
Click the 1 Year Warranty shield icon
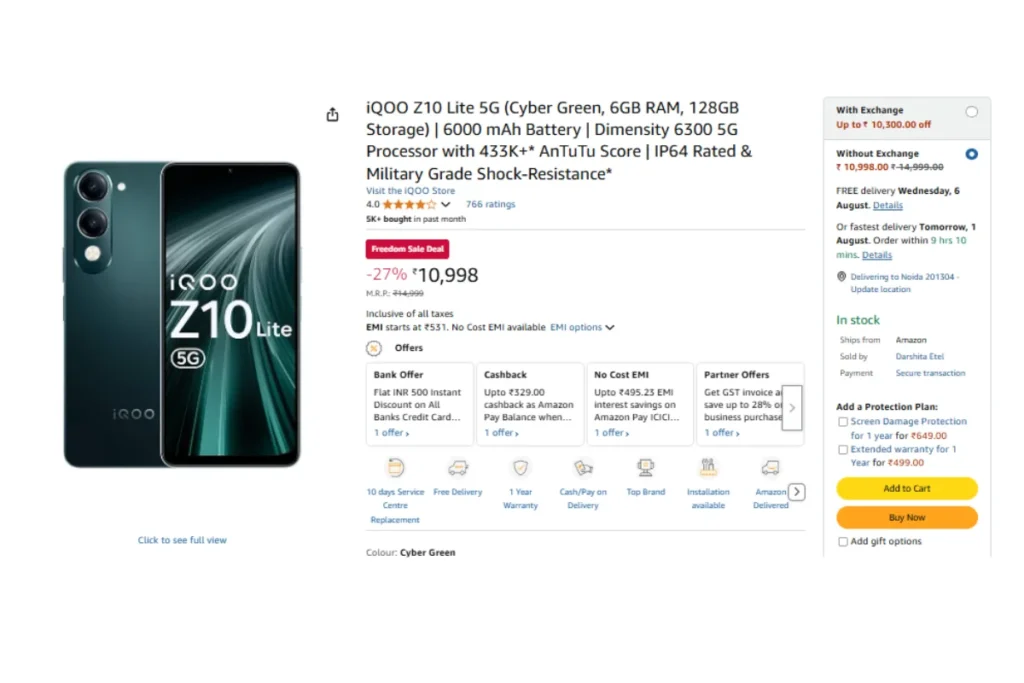(x=520, y=468)
